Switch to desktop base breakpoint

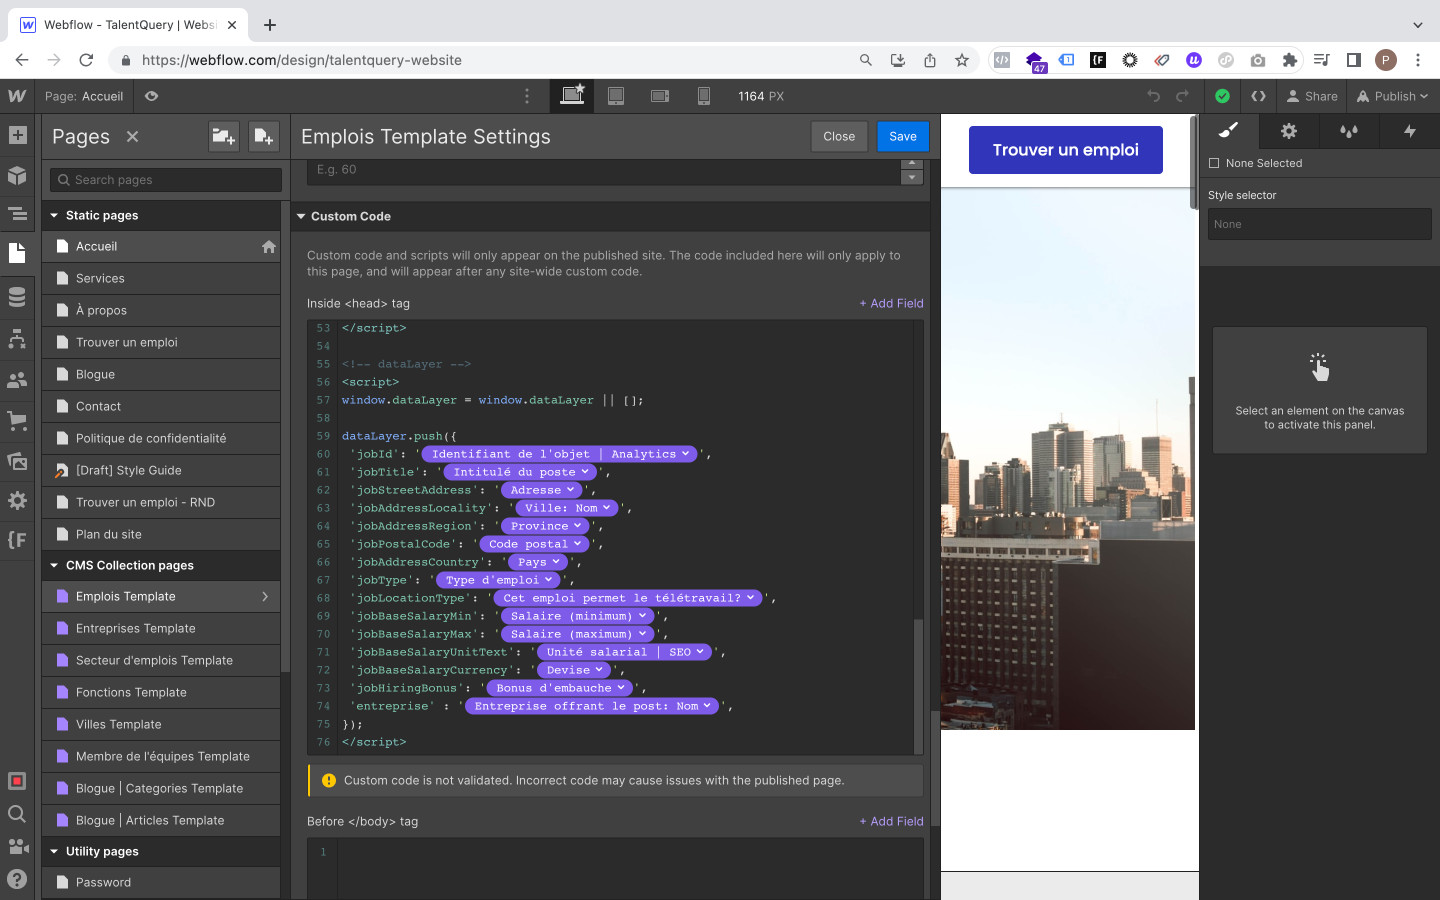(572, 96)
